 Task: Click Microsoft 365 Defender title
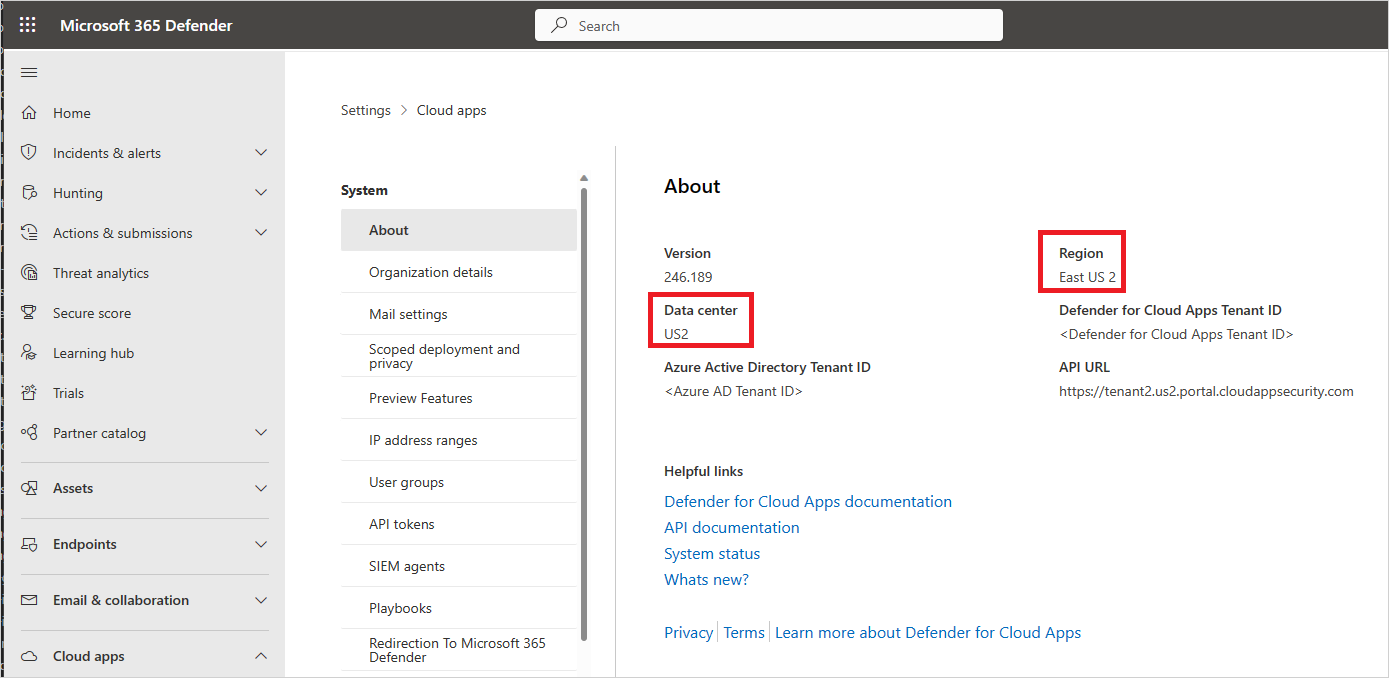[146, 25]
